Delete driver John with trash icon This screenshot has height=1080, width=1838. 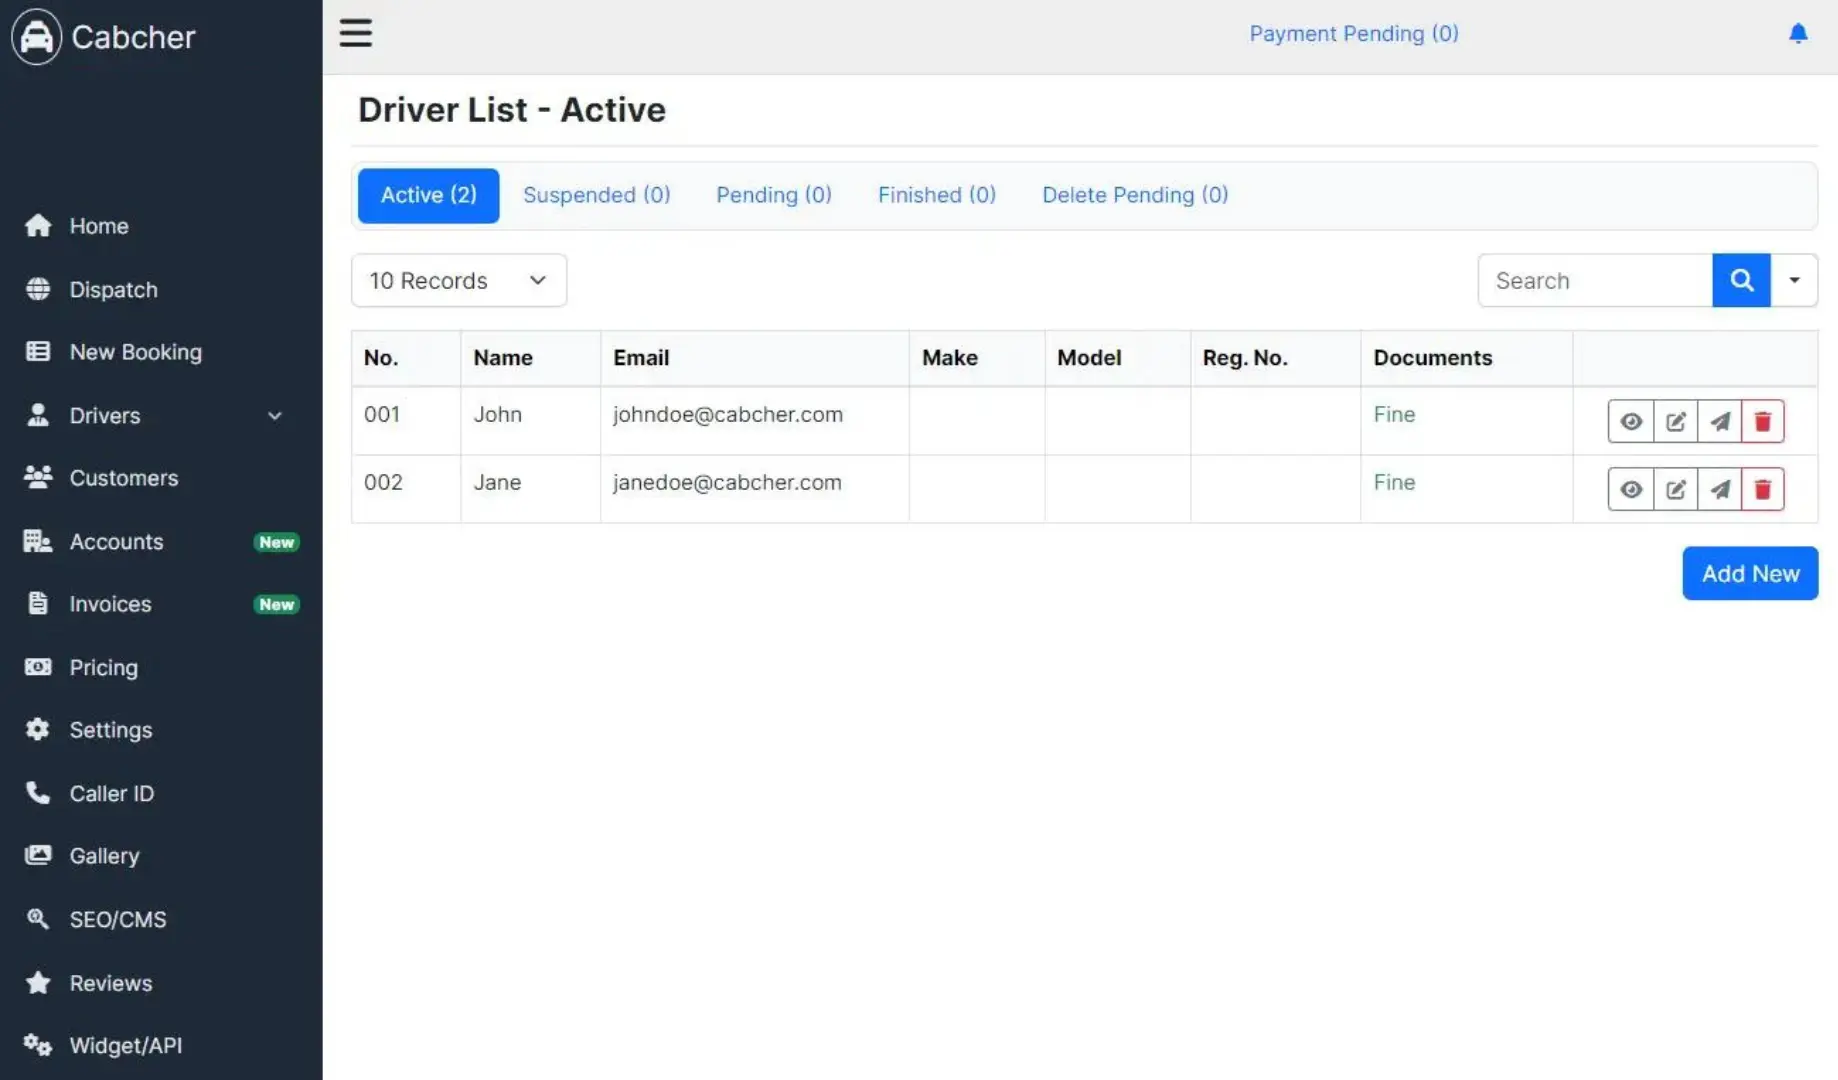[1762, 422]
